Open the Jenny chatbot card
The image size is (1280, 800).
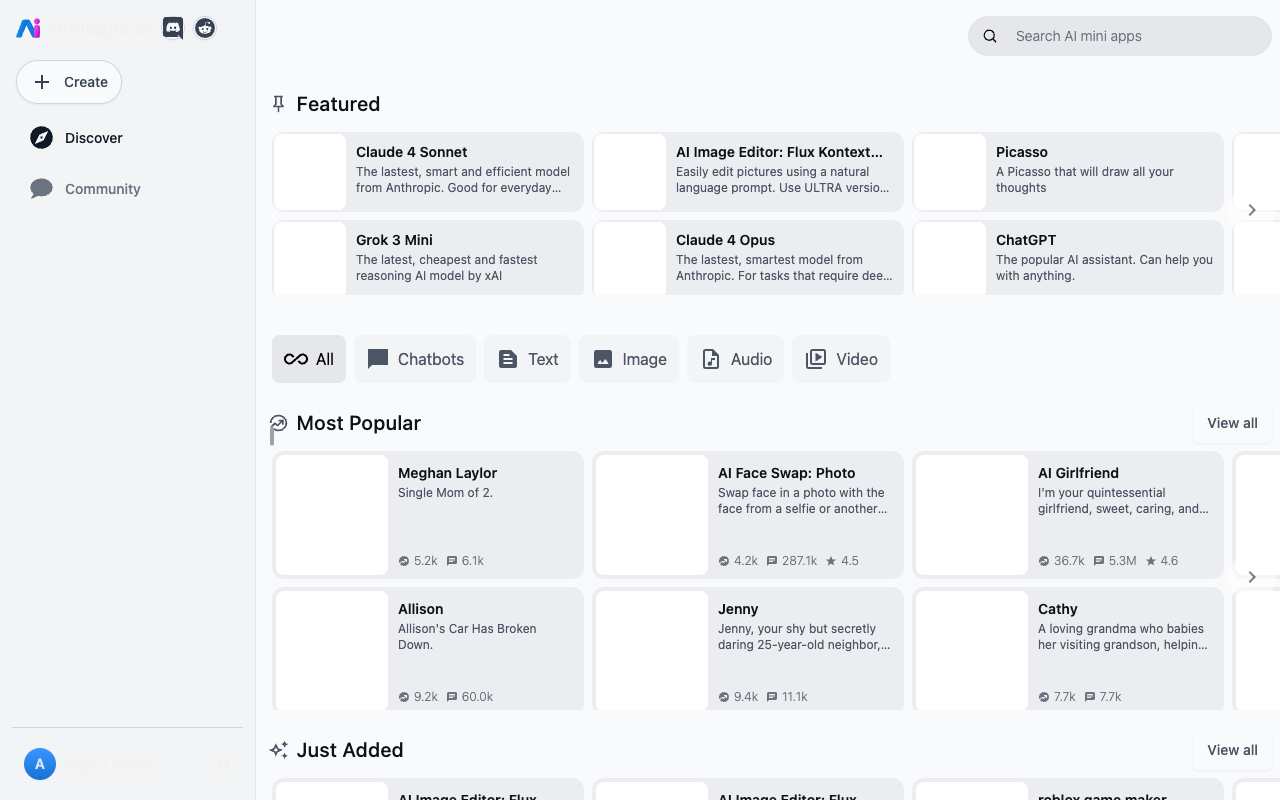click(x=748, y=649)
